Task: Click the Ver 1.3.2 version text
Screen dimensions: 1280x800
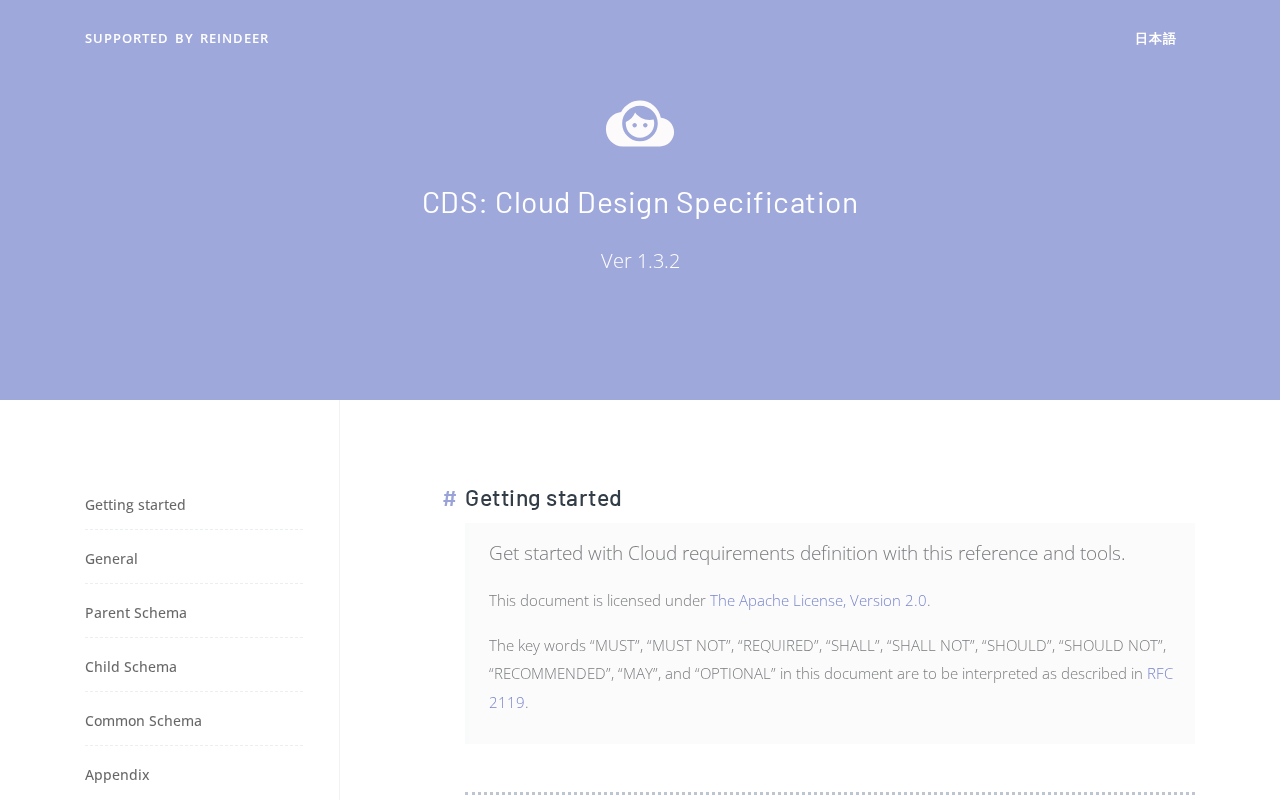Action: (x=640, y=261)
